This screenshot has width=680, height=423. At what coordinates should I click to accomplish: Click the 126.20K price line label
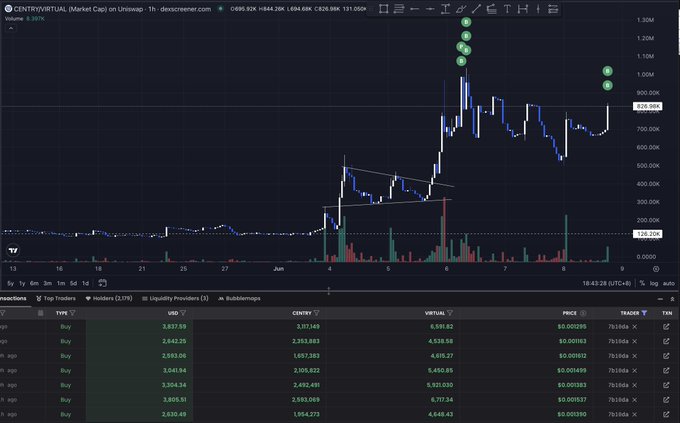tap(647, 234)
